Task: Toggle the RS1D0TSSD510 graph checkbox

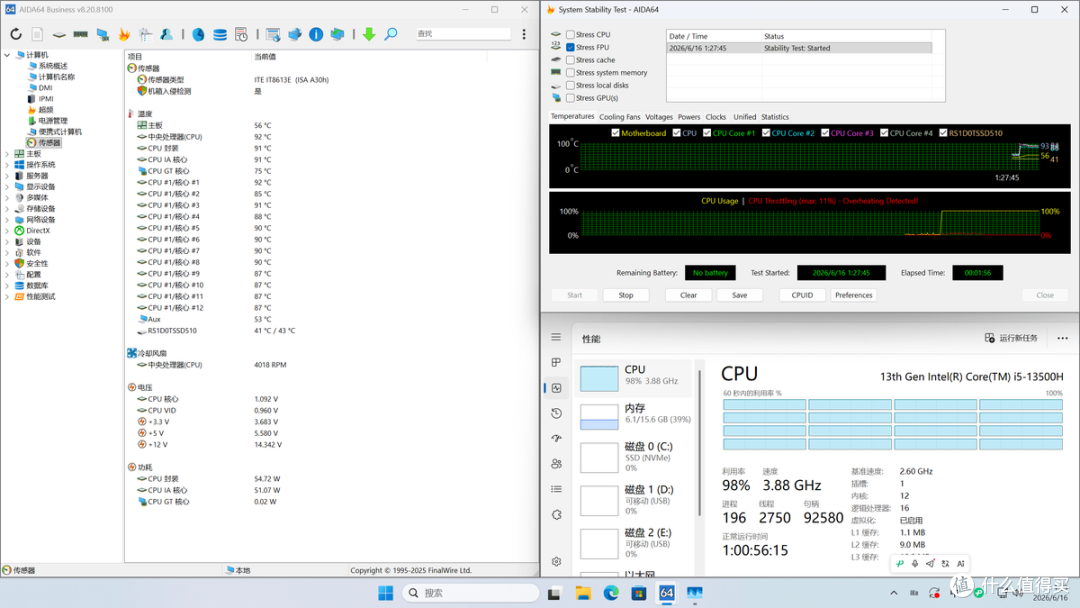Action: (x=943, y=133)
